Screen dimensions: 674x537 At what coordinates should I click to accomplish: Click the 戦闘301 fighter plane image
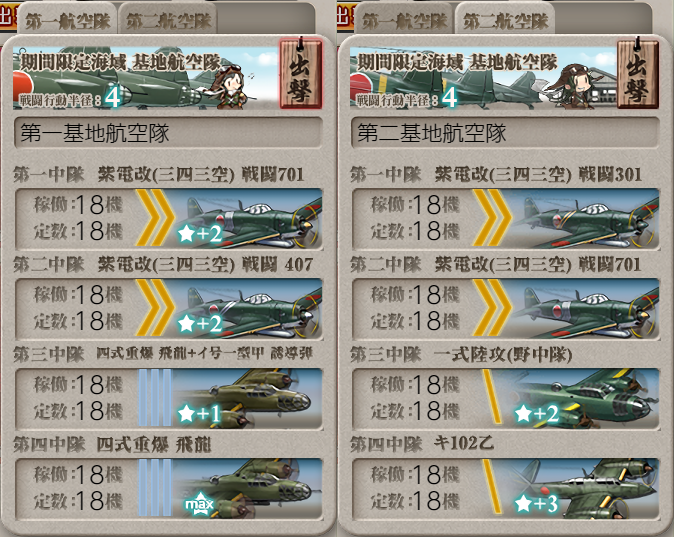585,219
